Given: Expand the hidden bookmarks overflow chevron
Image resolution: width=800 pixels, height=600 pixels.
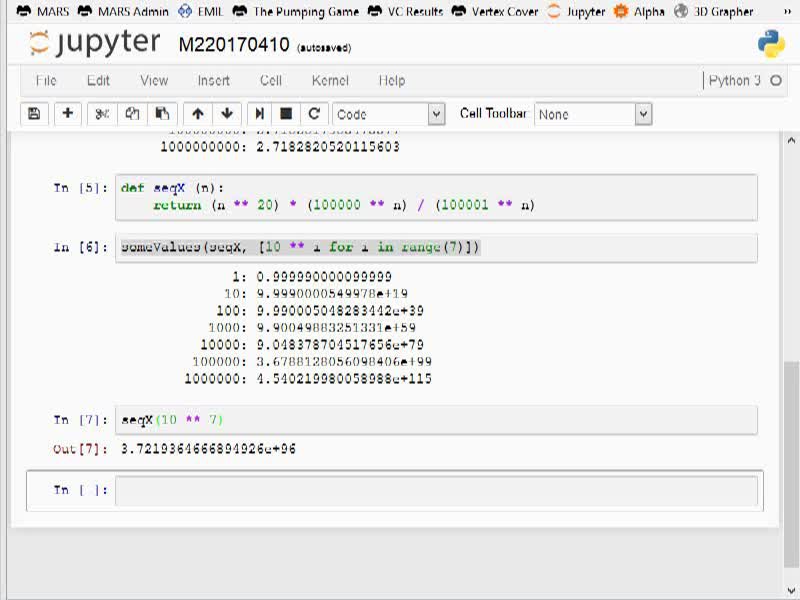Looking at the screenshot, I should pyautogui.click(x=788, y=11).
